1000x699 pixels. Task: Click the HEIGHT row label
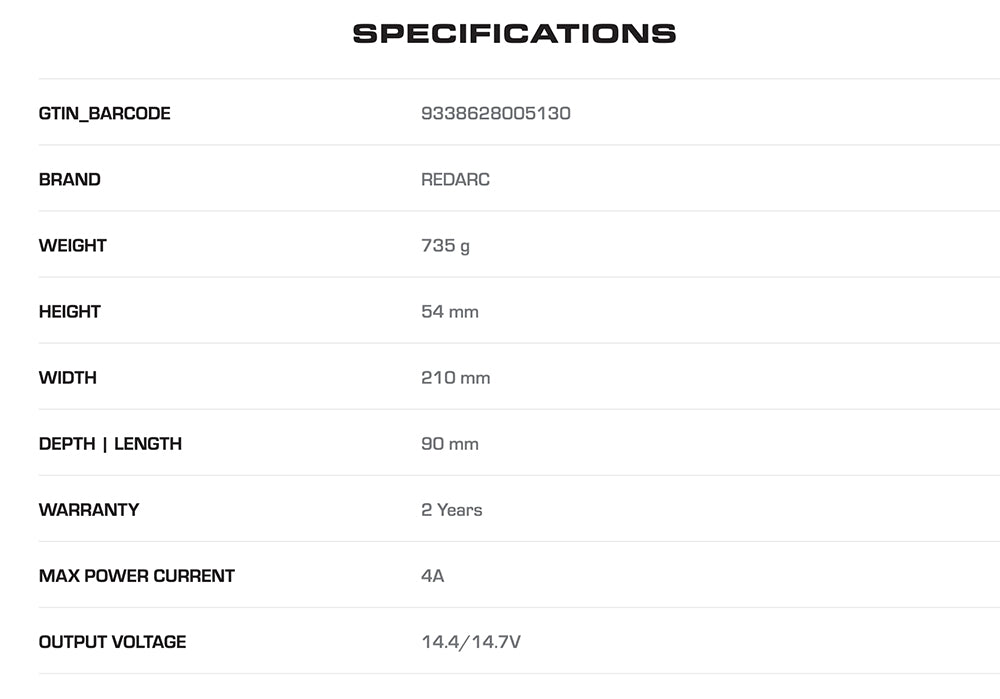[69, 312]
